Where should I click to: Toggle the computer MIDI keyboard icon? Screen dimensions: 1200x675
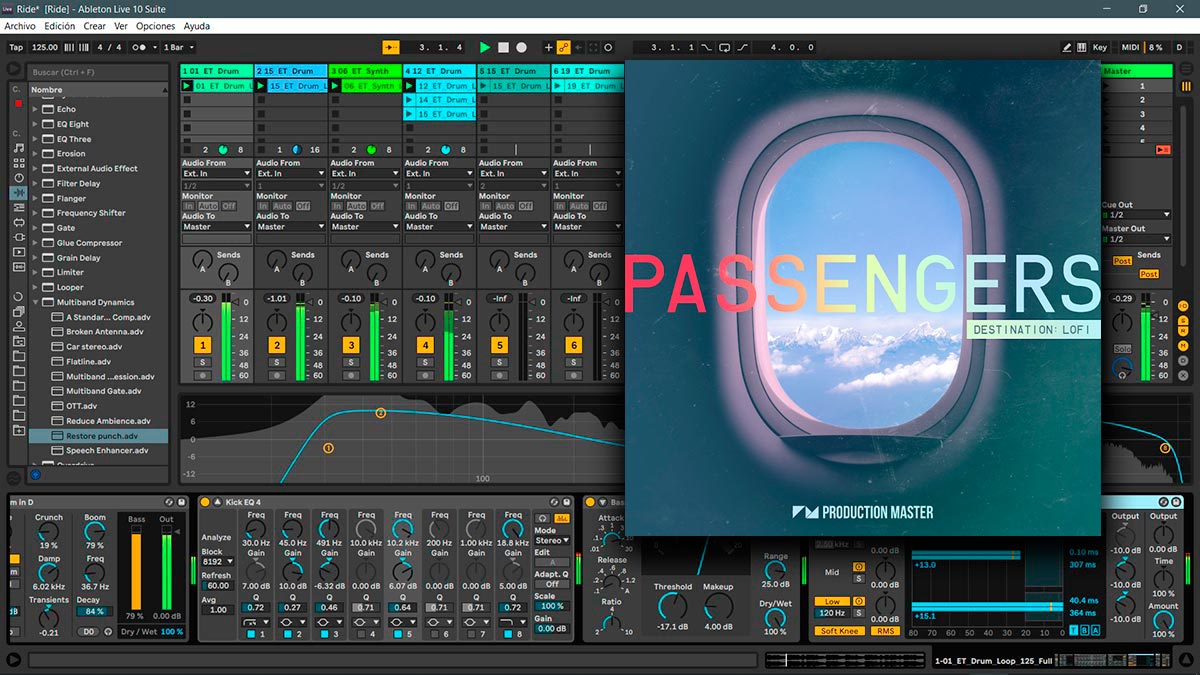[1081, 47]
